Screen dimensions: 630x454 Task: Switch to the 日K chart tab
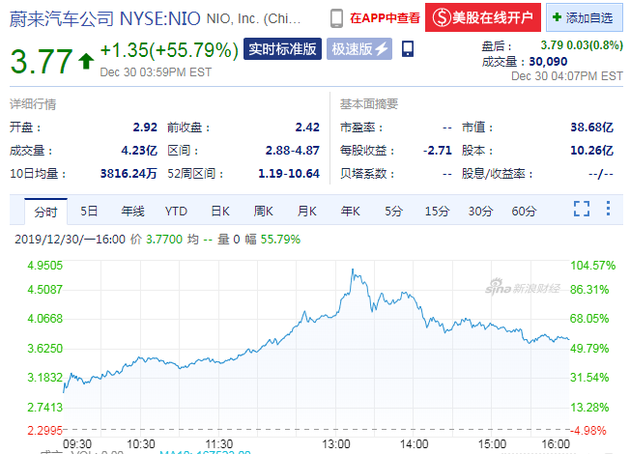[x=220, y=211]
